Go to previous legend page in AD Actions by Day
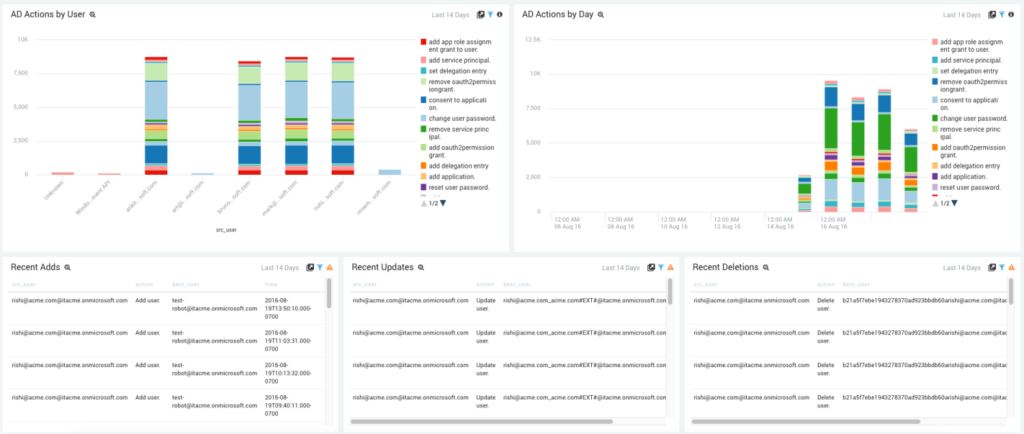Viewport: 1024px width, 434px height. click(x=934, y=203)
